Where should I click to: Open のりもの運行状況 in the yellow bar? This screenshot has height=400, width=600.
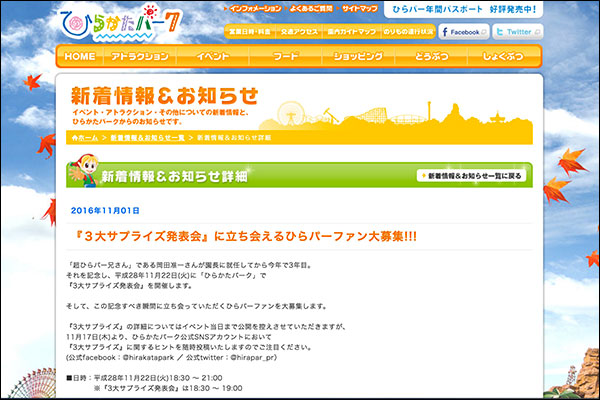[x=408, y=32]
